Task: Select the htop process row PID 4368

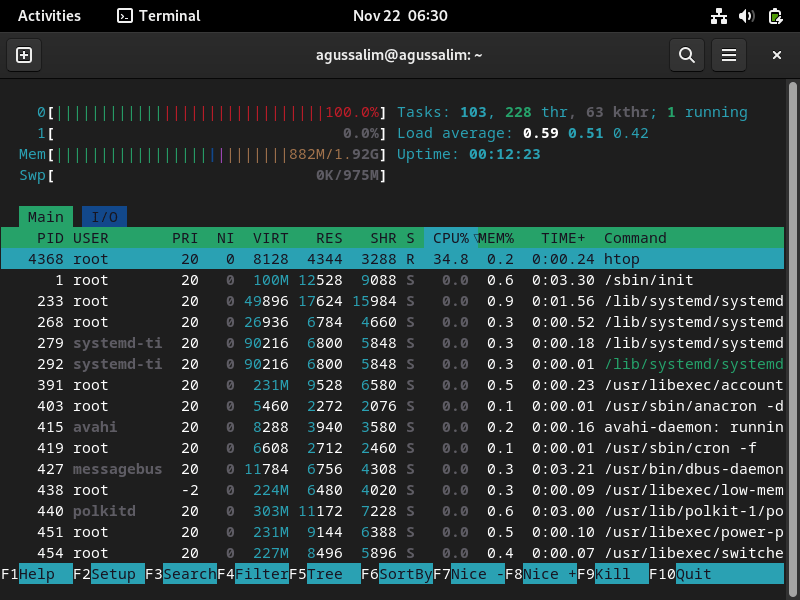Action: click(392, 259)
